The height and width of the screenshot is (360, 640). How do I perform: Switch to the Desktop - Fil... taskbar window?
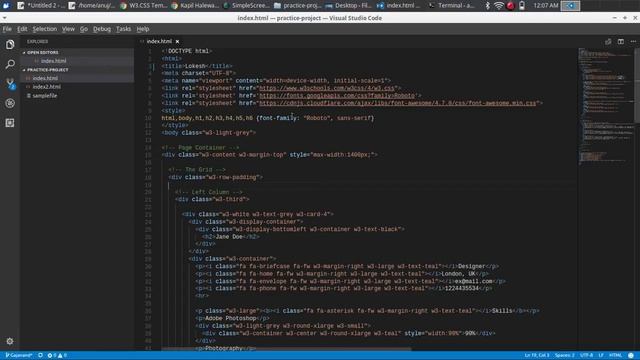(349, 5)
